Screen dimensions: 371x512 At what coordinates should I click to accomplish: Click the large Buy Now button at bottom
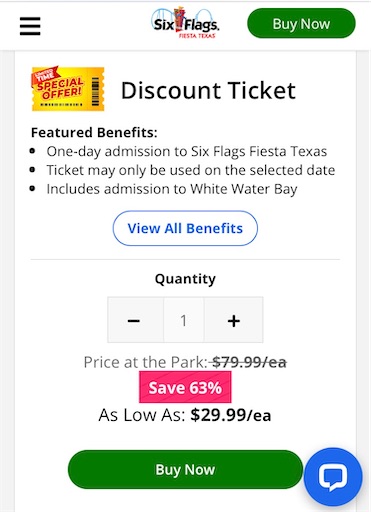185,470
